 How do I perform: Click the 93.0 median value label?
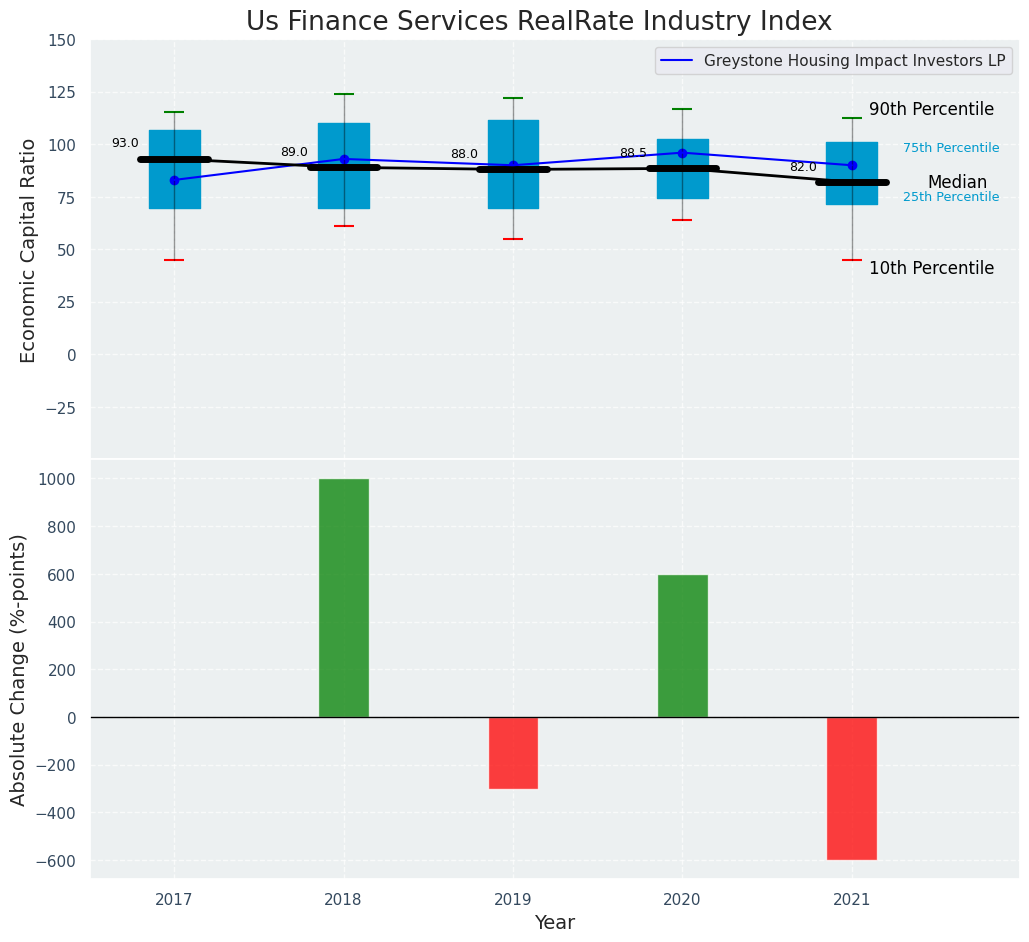[125, 144]
